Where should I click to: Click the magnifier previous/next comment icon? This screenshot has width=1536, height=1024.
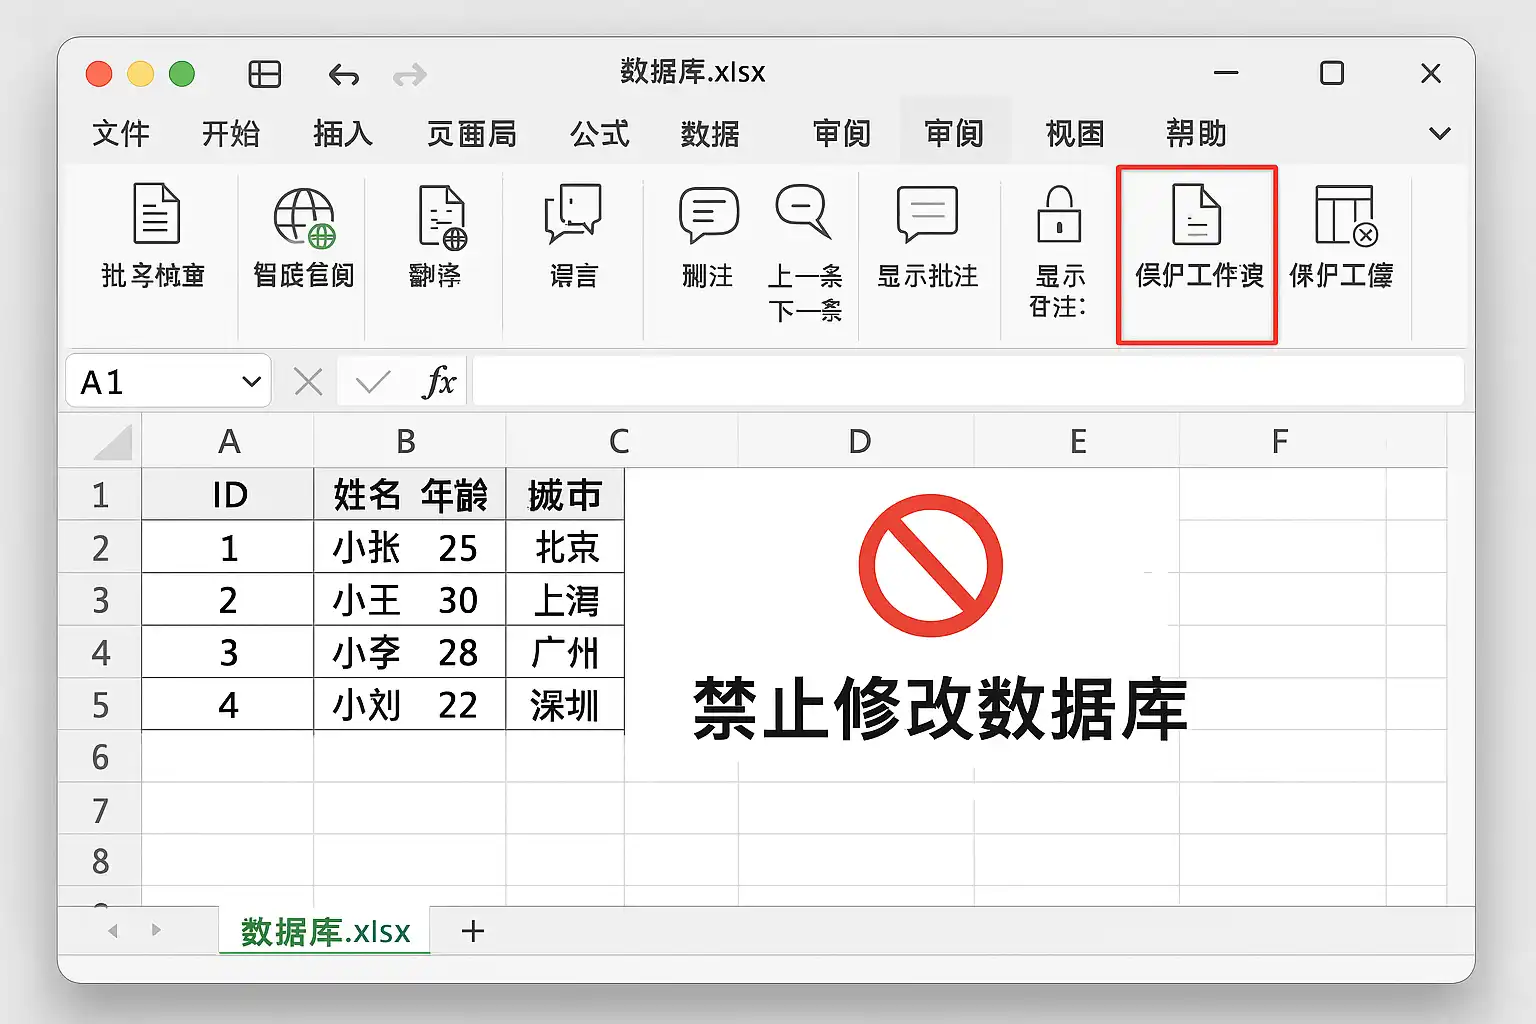[x=803, y=211]
